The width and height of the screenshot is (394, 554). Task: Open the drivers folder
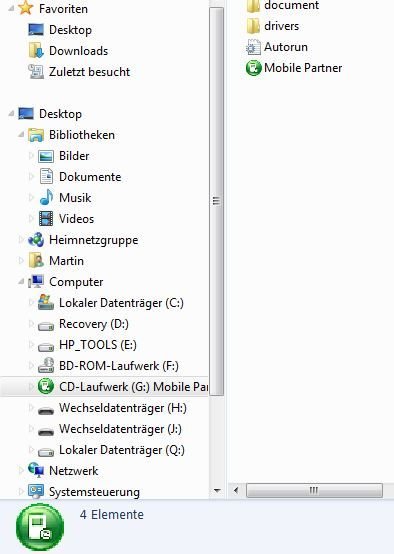(281, 26)
